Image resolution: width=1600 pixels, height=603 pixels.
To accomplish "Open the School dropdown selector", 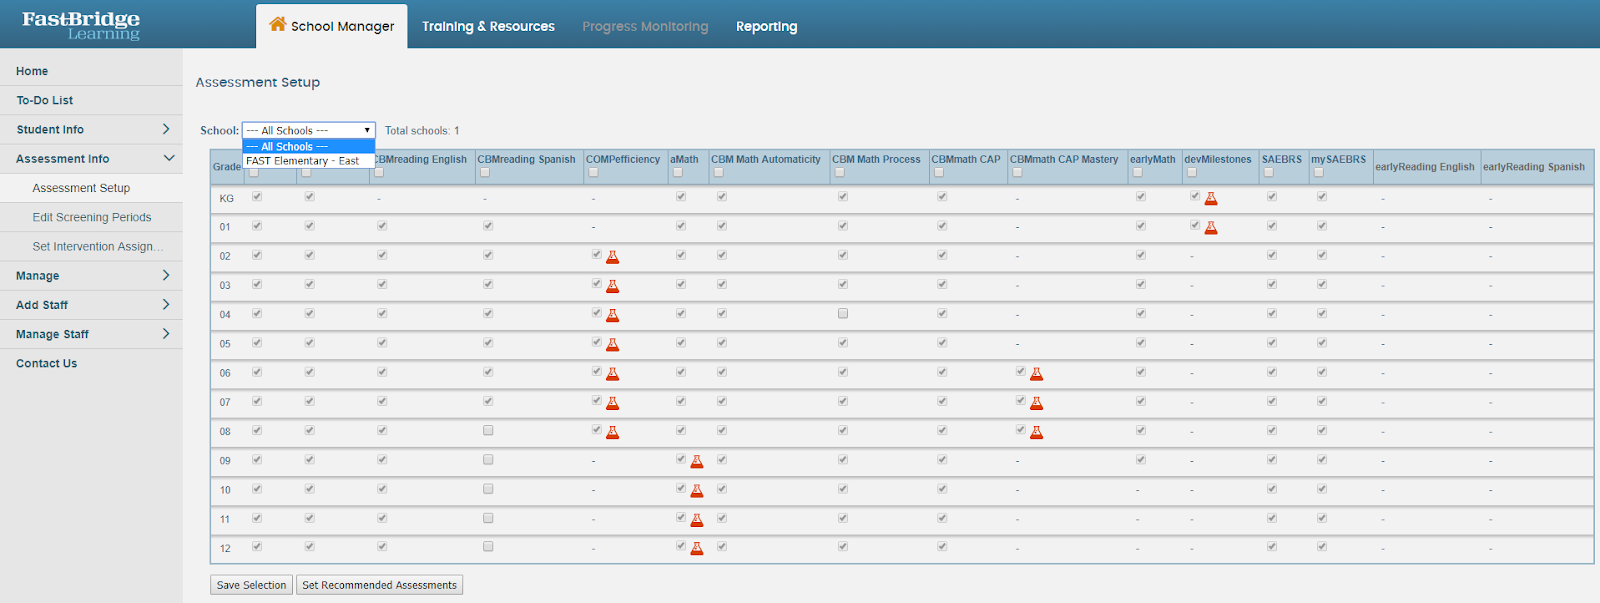I will 309,130.
